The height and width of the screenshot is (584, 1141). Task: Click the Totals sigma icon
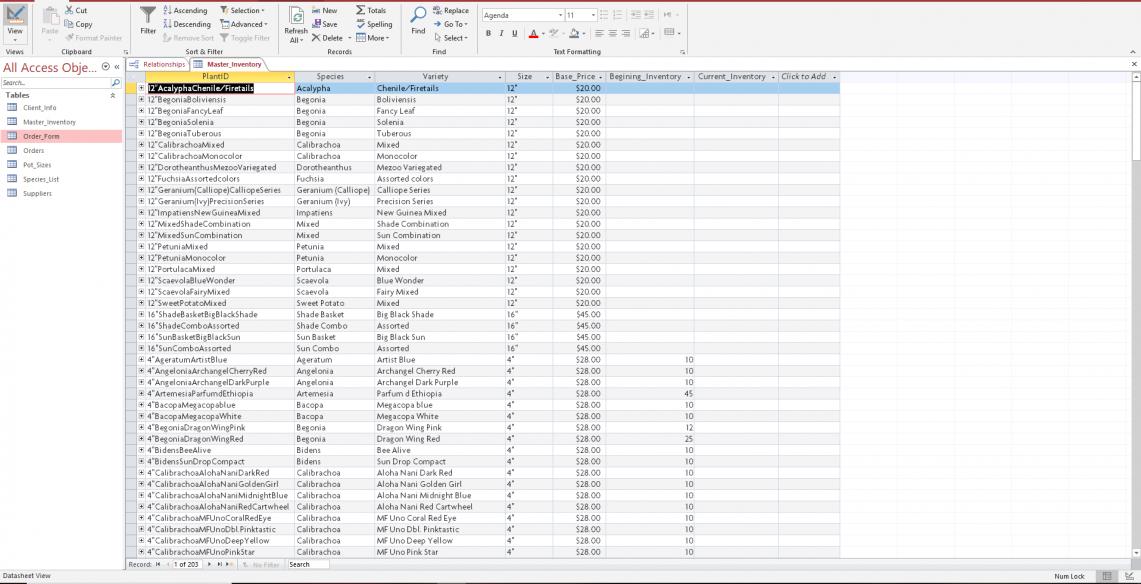coord(370,10)
